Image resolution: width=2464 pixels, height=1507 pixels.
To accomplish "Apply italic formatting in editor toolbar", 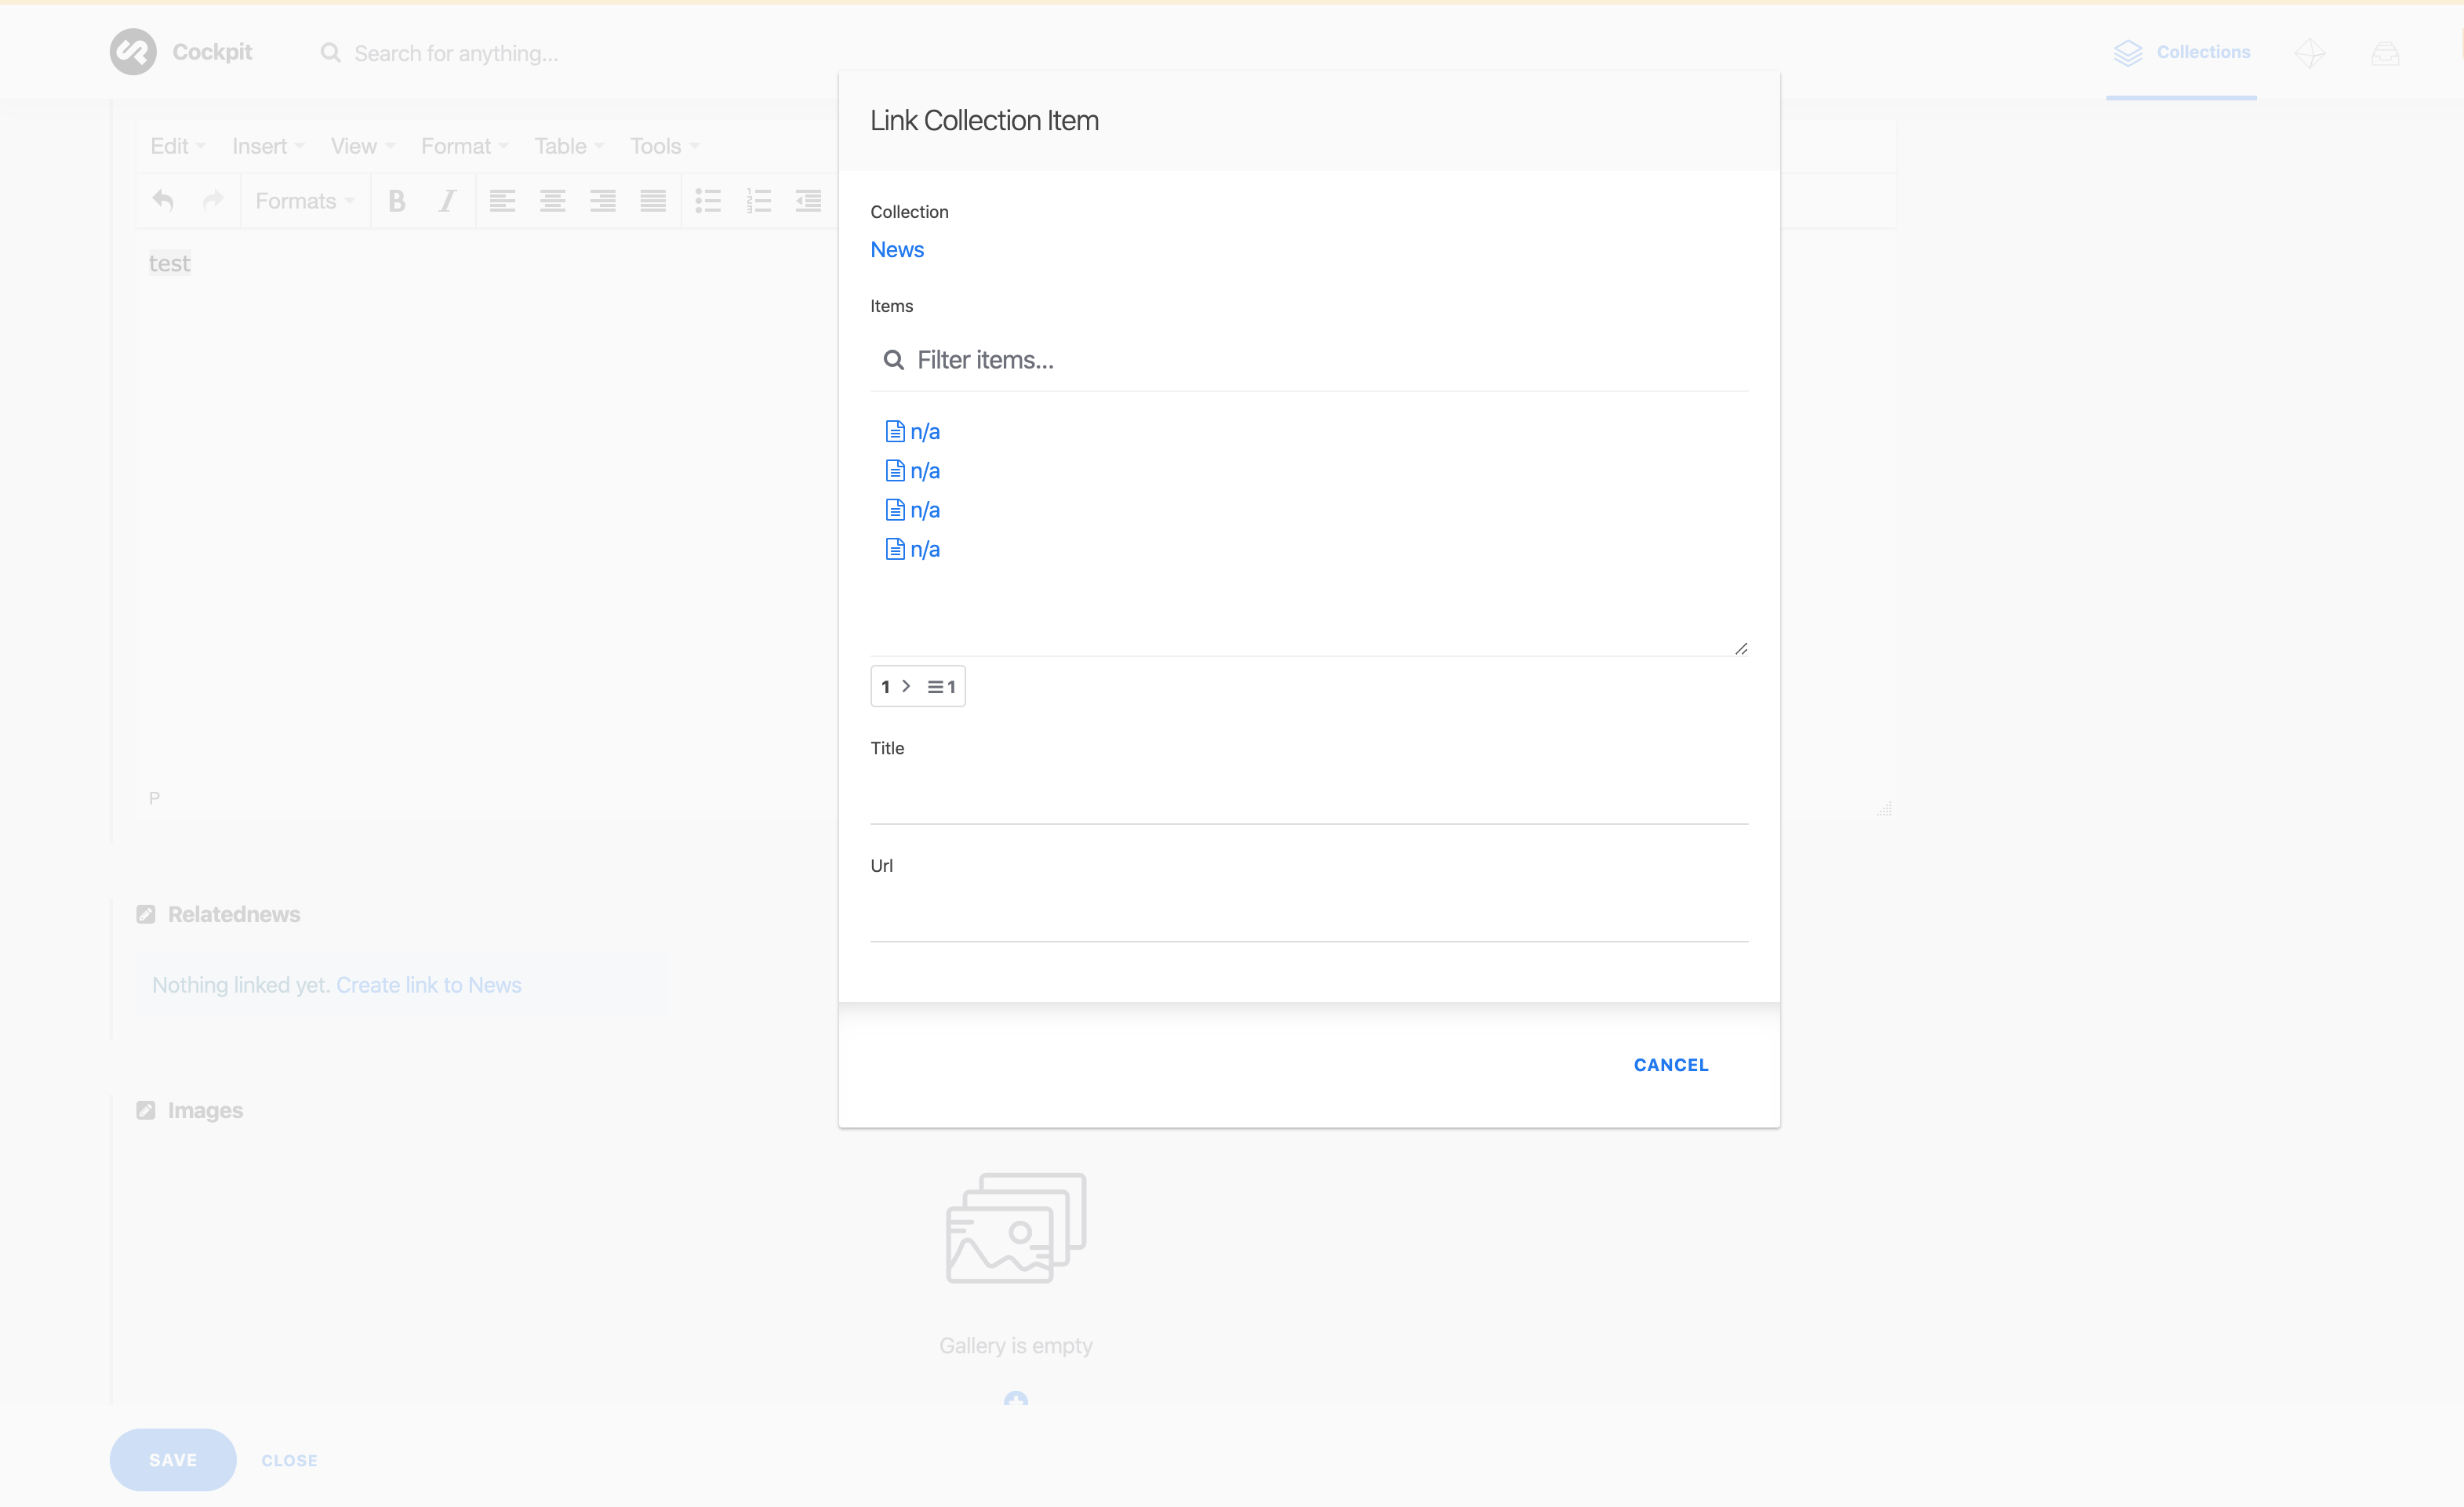I will pos(447,201).
